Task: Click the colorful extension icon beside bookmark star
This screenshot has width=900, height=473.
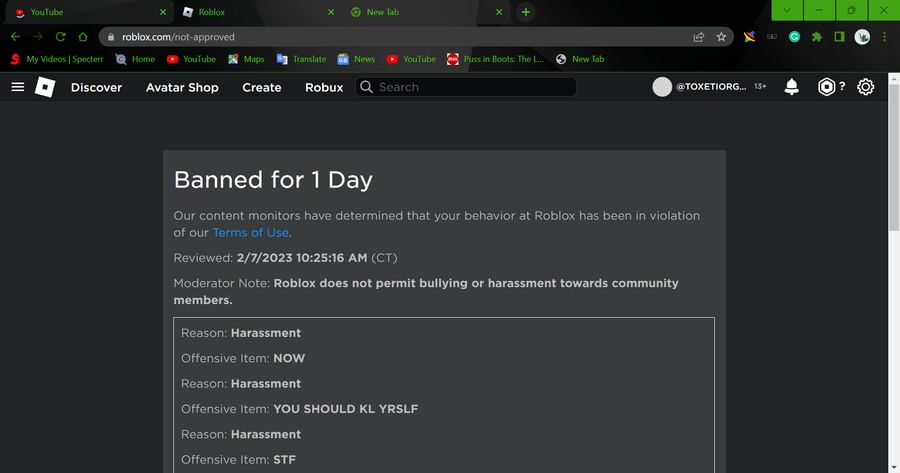Action: pyautogui.click(x=749, y=37)
